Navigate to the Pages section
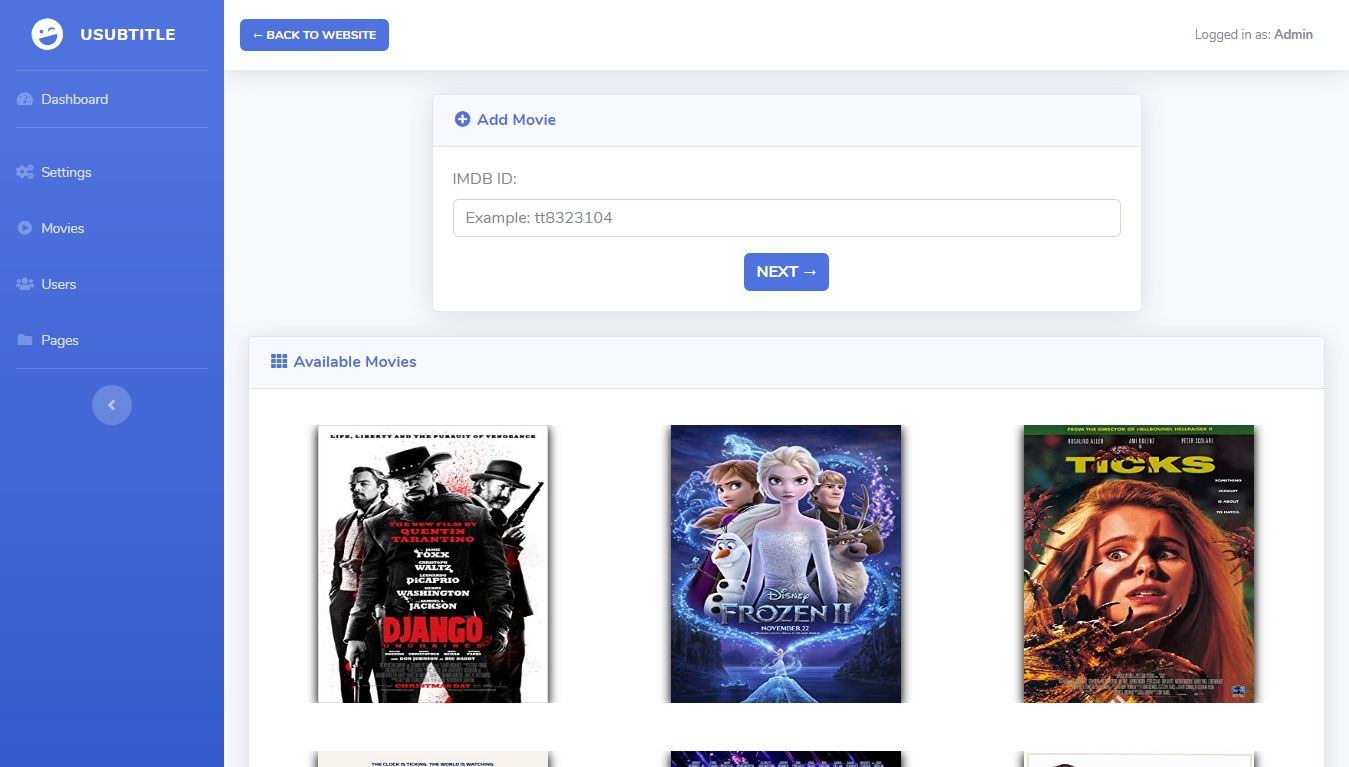1349x767 pixels. [112, 340]
